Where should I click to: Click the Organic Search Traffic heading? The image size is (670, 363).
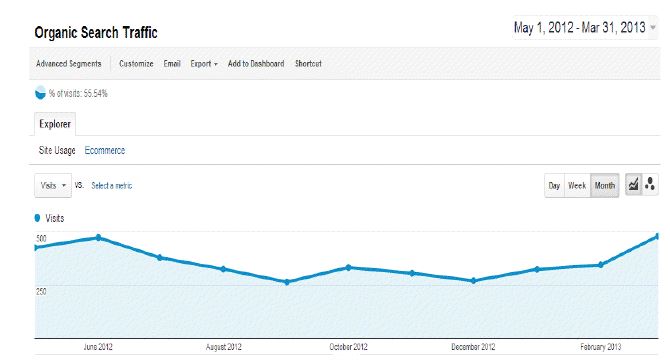[x=96, y=32]
